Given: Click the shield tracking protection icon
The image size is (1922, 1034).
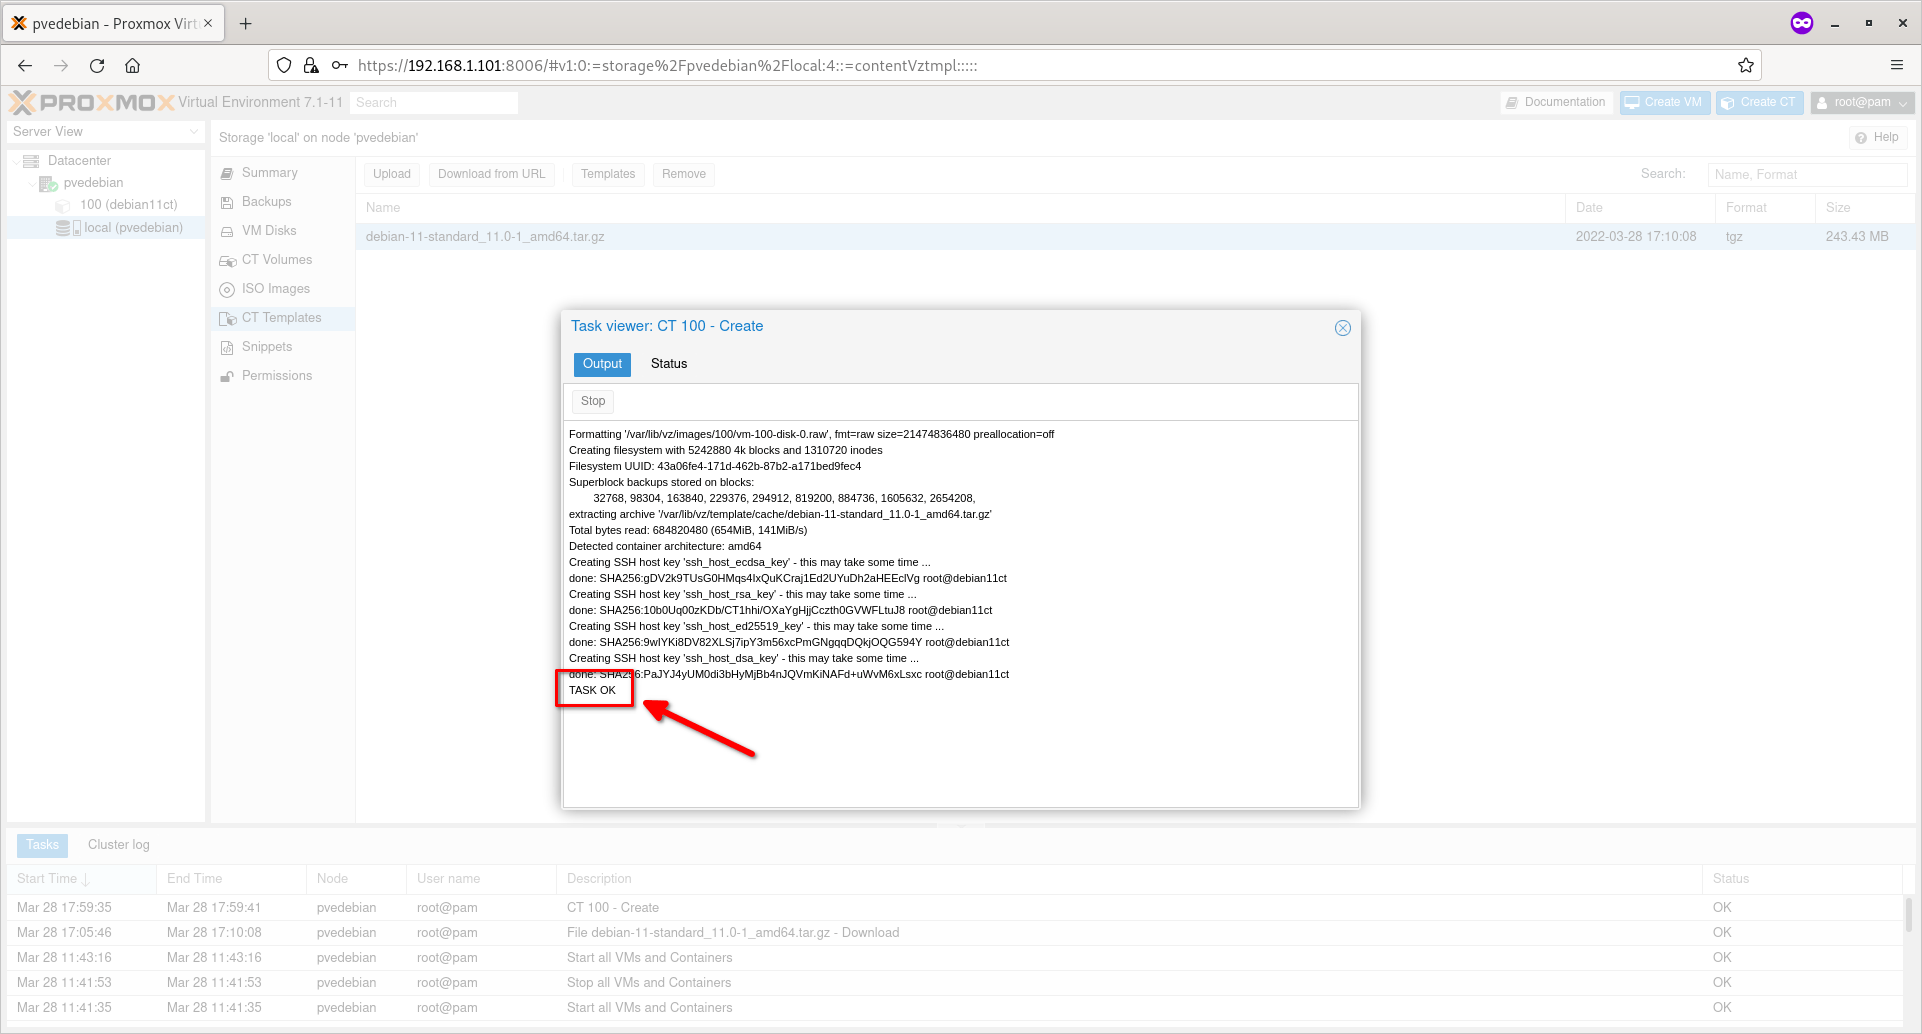Looking at the screenshot, I should [x=284, y=66].
